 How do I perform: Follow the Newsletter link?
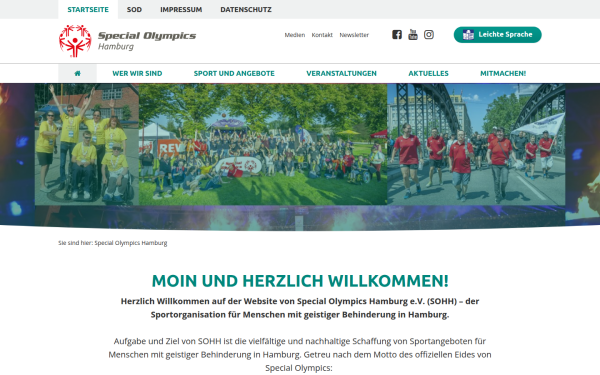354,35
